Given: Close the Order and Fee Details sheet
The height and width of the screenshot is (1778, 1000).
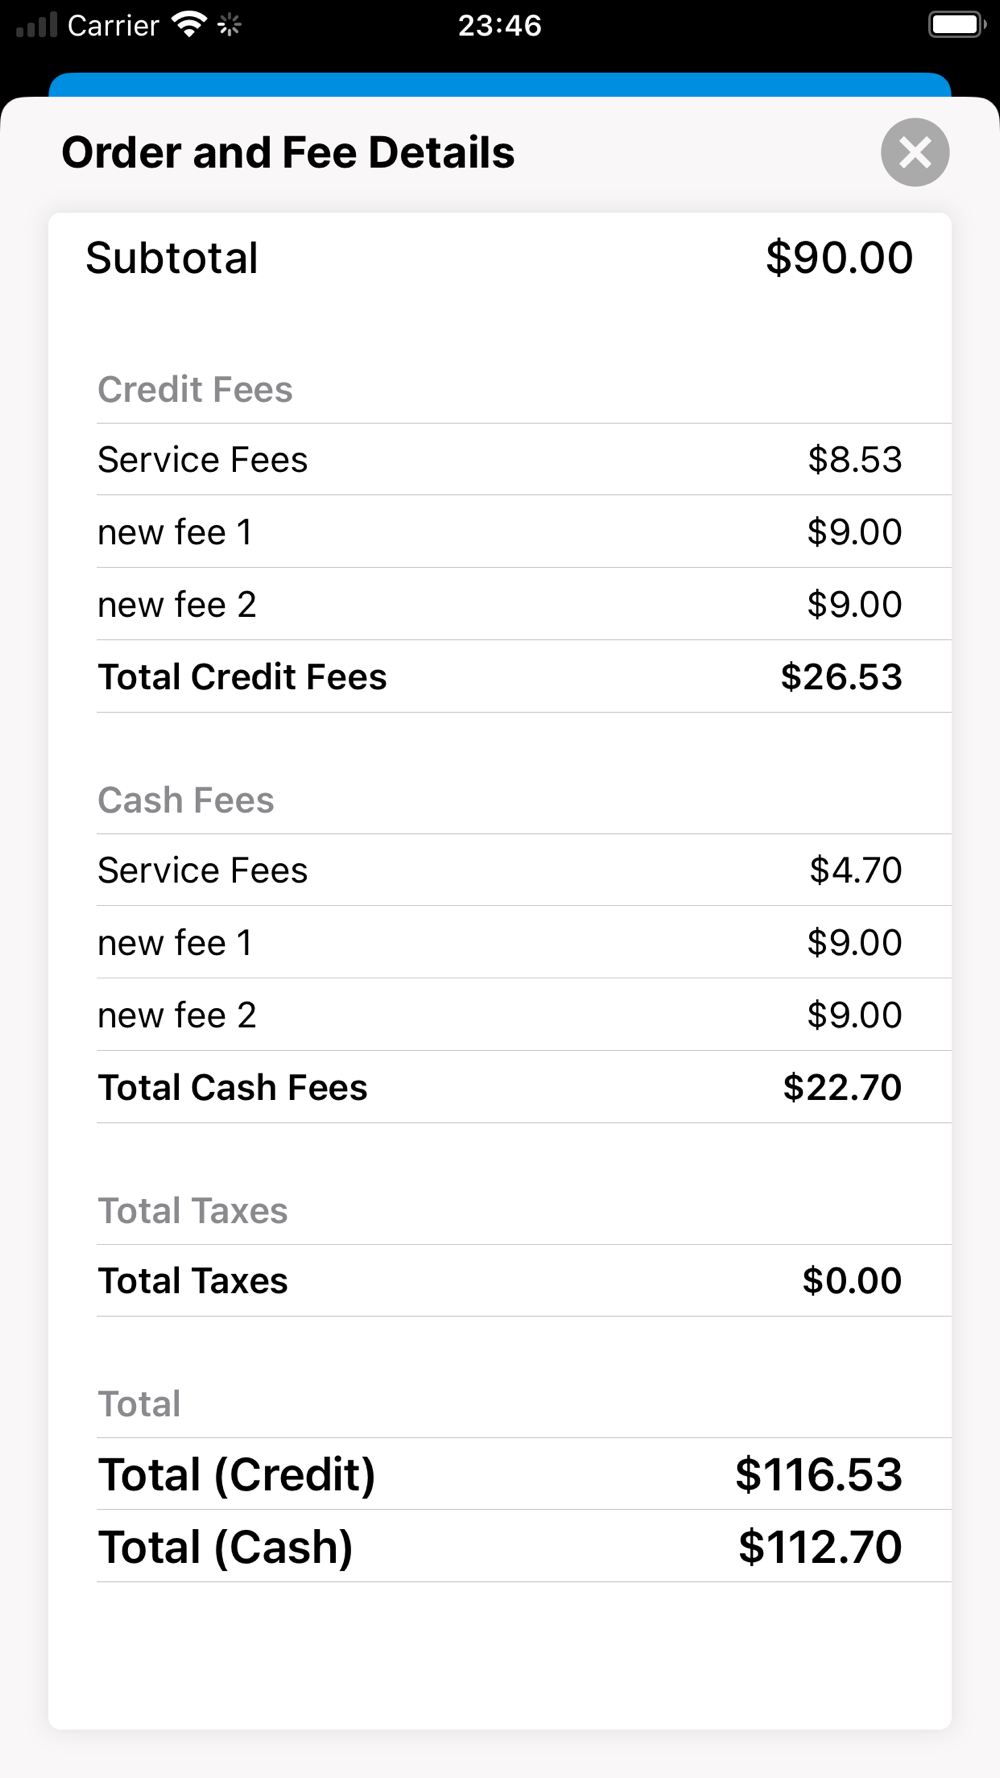Looking at the screenshot, I should click(x=914, y=152).
